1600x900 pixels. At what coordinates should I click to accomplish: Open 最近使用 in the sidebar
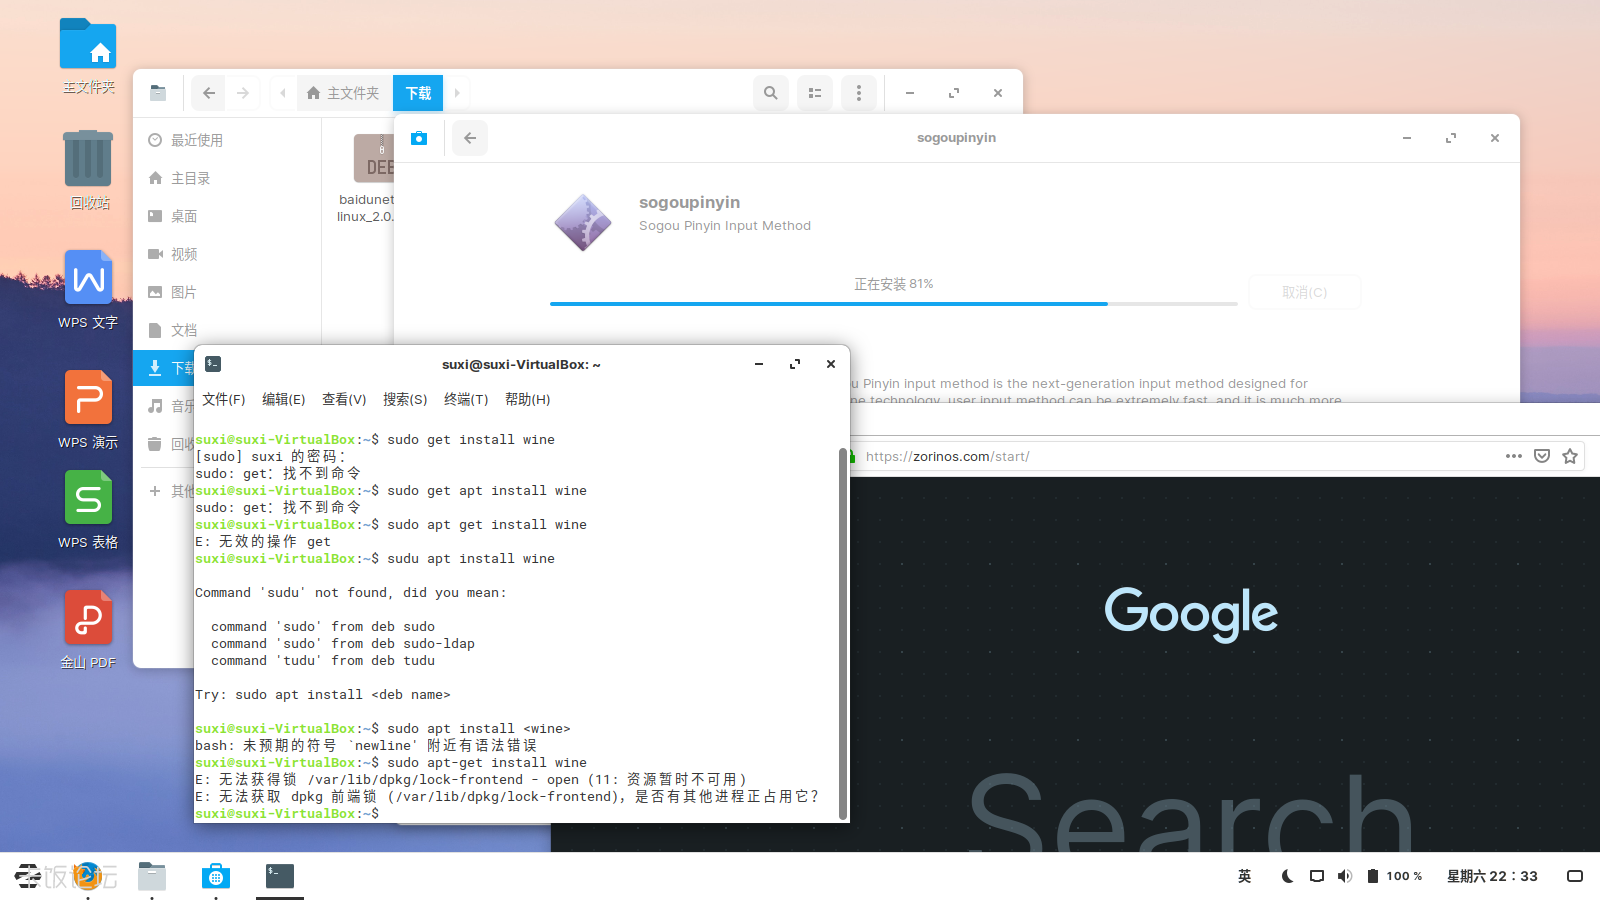(x=227, y=140)
